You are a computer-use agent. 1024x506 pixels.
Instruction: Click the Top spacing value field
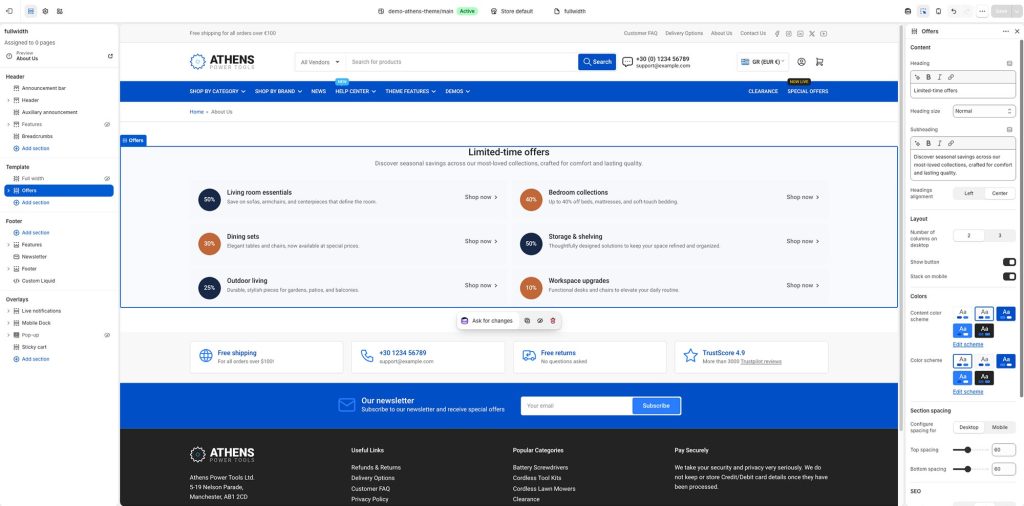1003,450
